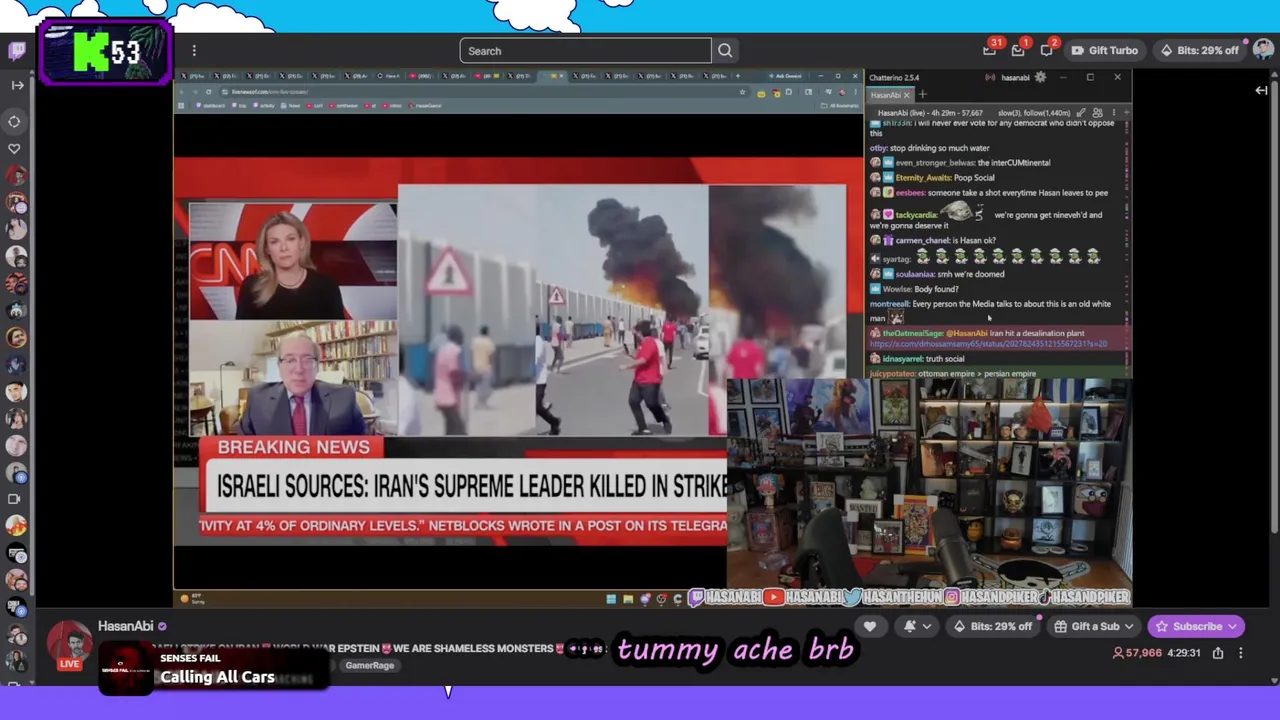Click the follow heart button
The height and width of the screenshot is (720, 1280).
870,626
